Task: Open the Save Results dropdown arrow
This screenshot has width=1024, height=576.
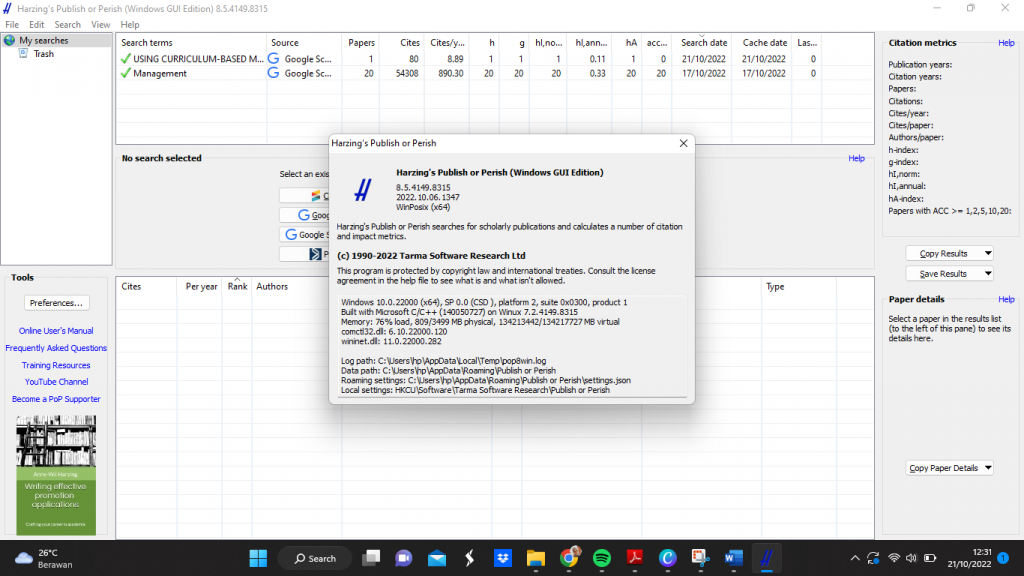Action: point(987,274)
